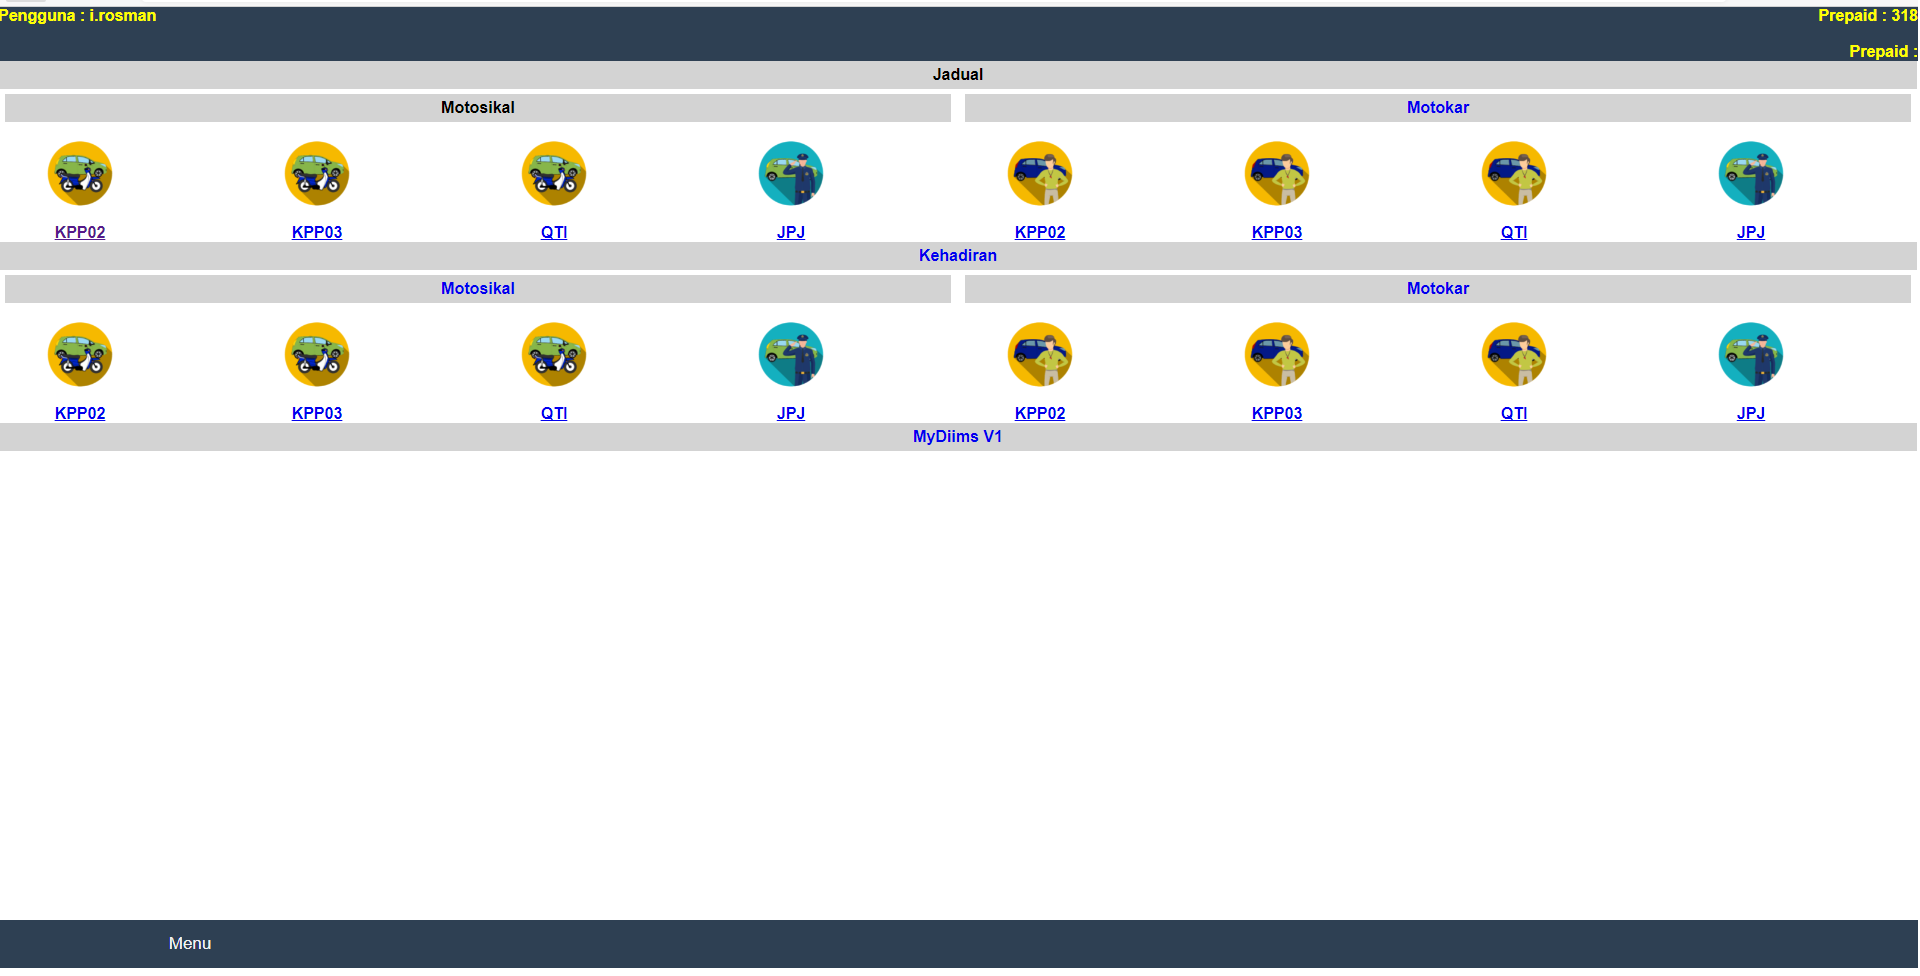Click the Kehadiran Motosikal QTI icon

[x=554, y=354]
